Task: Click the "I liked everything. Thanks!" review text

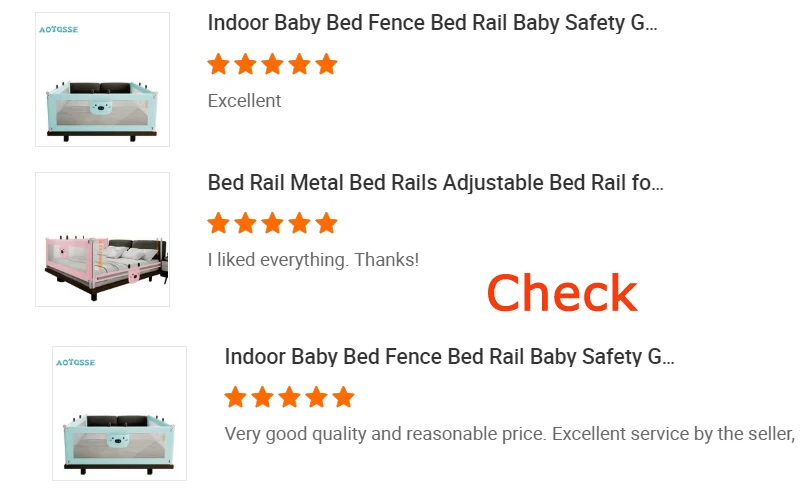Action: (313, 260)
